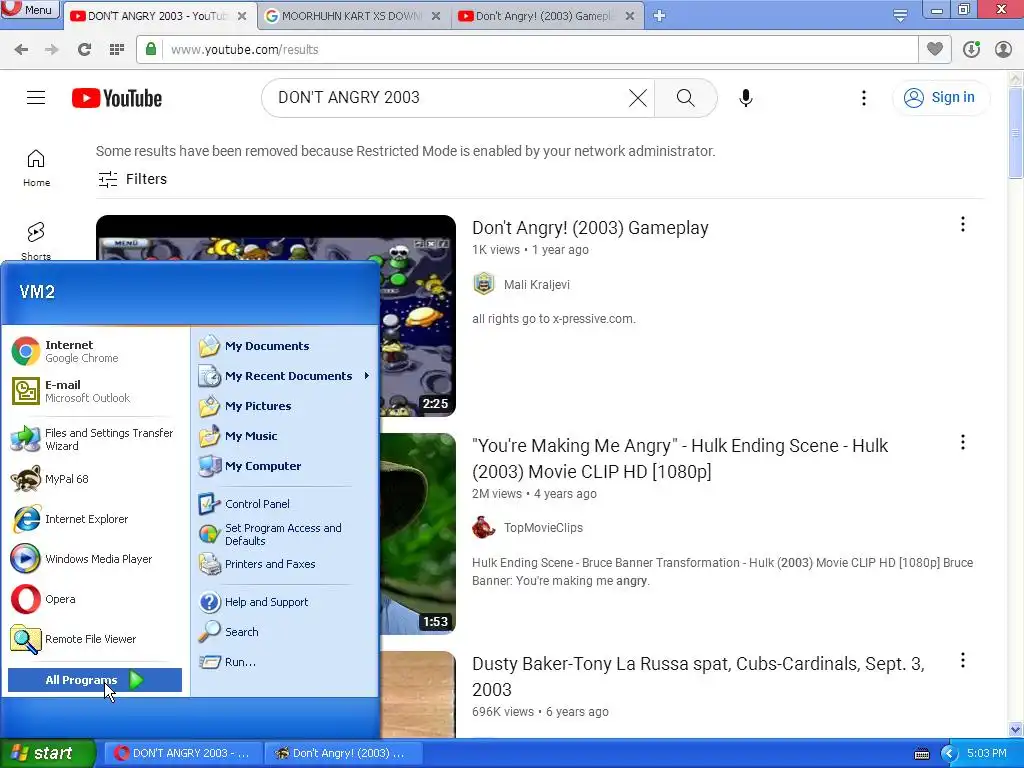
Task: Open Opera account profile icon
Action: point(1003,50)
